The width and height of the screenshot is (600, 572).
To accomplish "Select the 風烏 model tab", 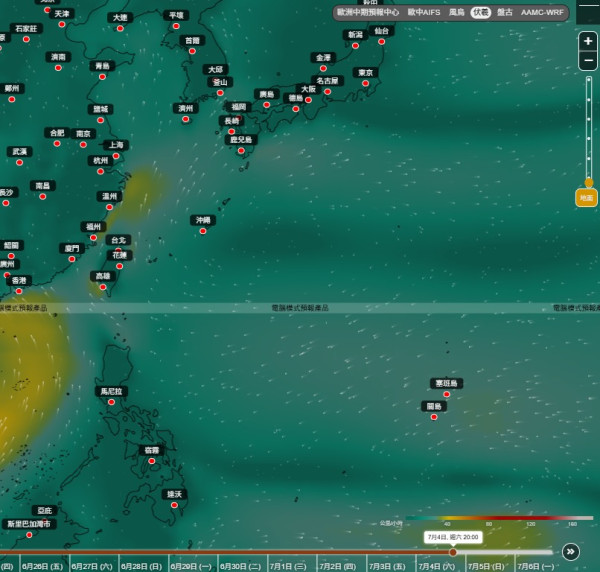I will [x=457, y=13].
